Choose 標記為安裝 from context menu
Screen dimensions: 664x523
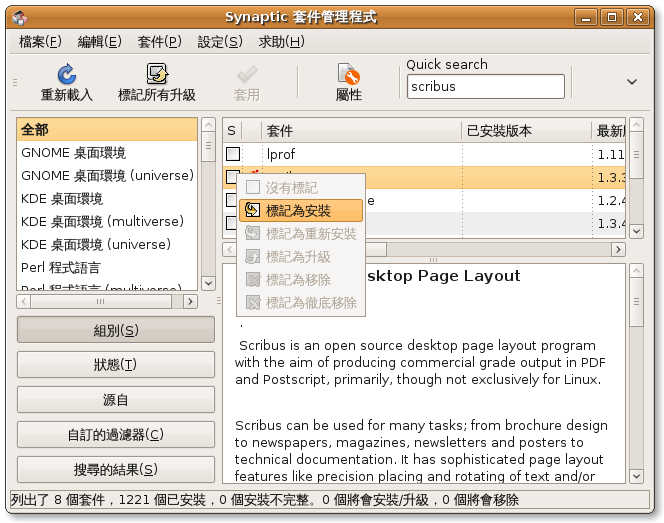301,210
